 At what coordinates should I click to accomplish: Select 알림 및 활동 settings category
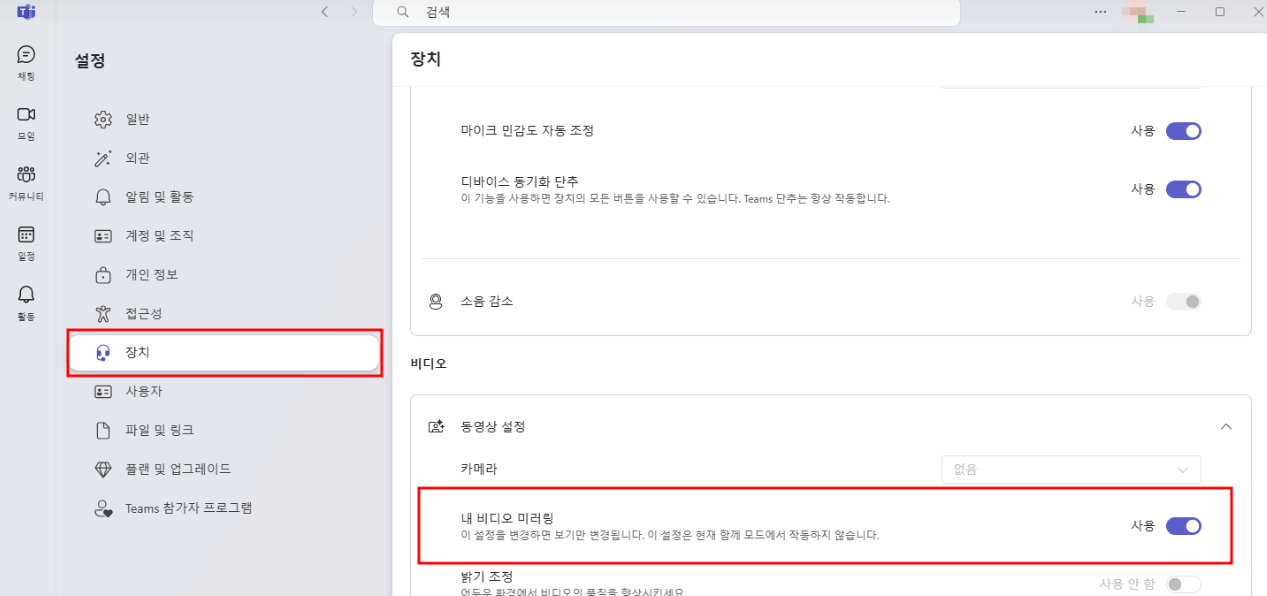pyautogui.click(x=159, y=197)
